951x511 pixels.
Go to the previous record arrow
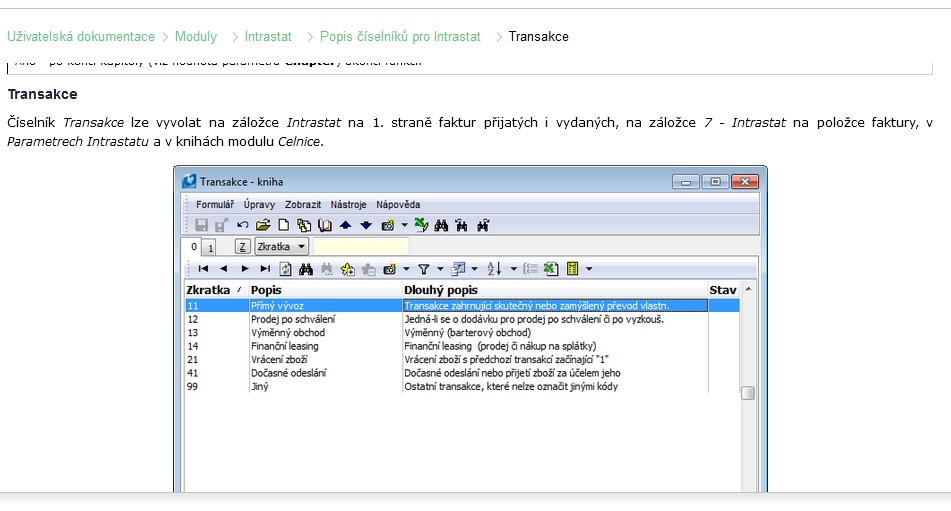coord(224,269)
